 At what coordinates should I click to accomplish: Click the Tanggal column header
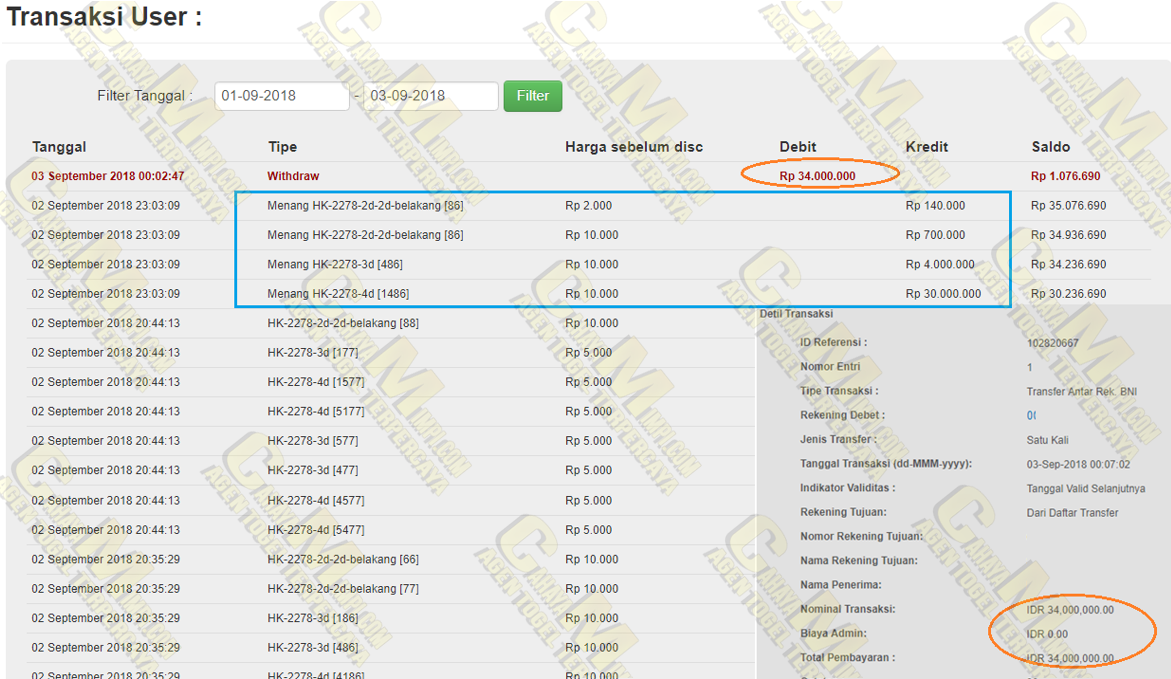(x=59, y=147)
